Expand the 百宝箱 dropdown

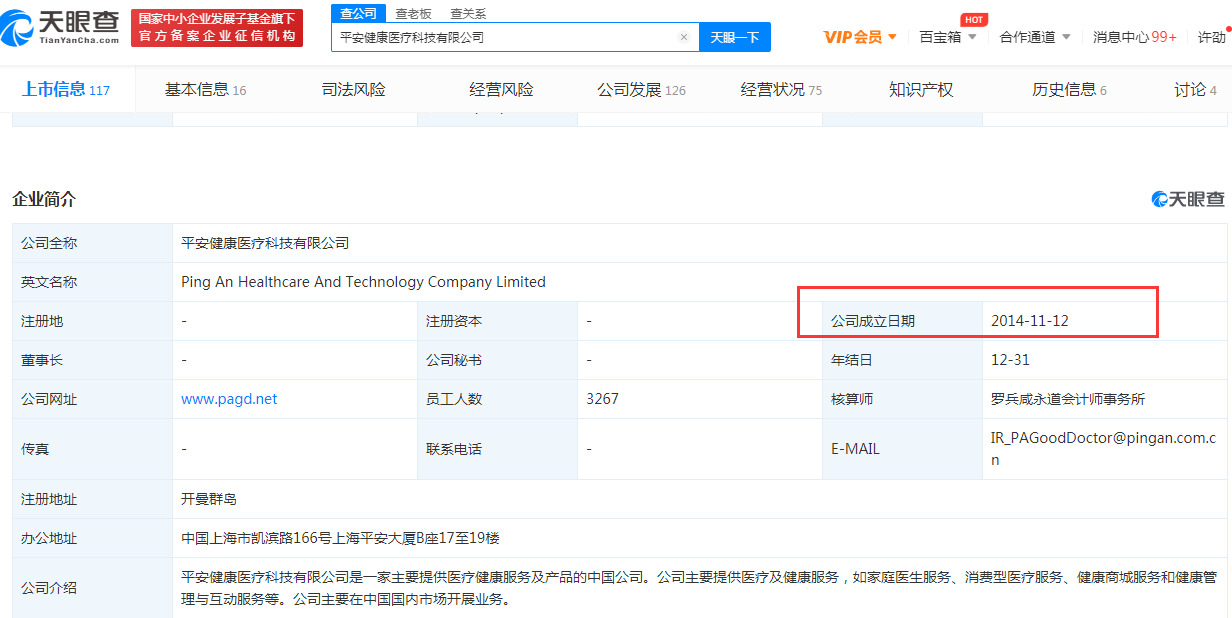coord(948,37)
